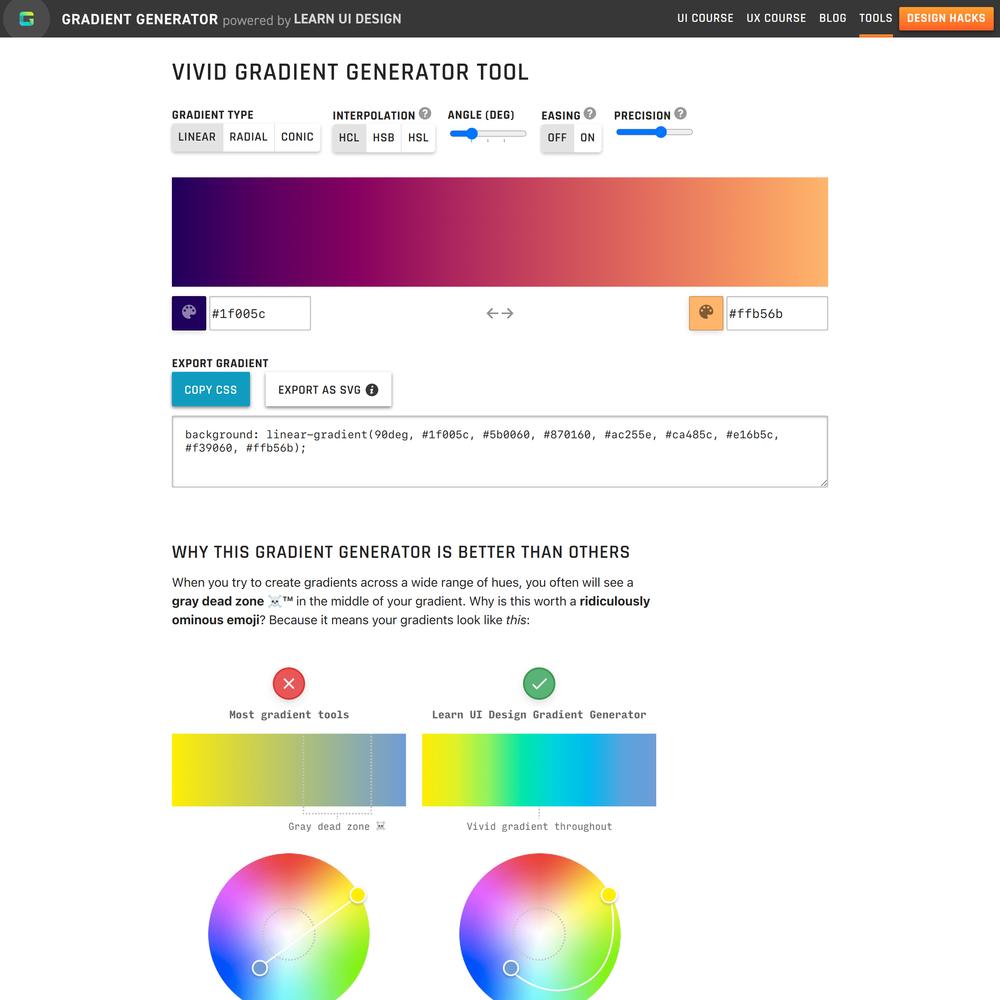The image size is (1000, 1000).
Task: Click the main purple-orange gradient preview
Action: 500,232
